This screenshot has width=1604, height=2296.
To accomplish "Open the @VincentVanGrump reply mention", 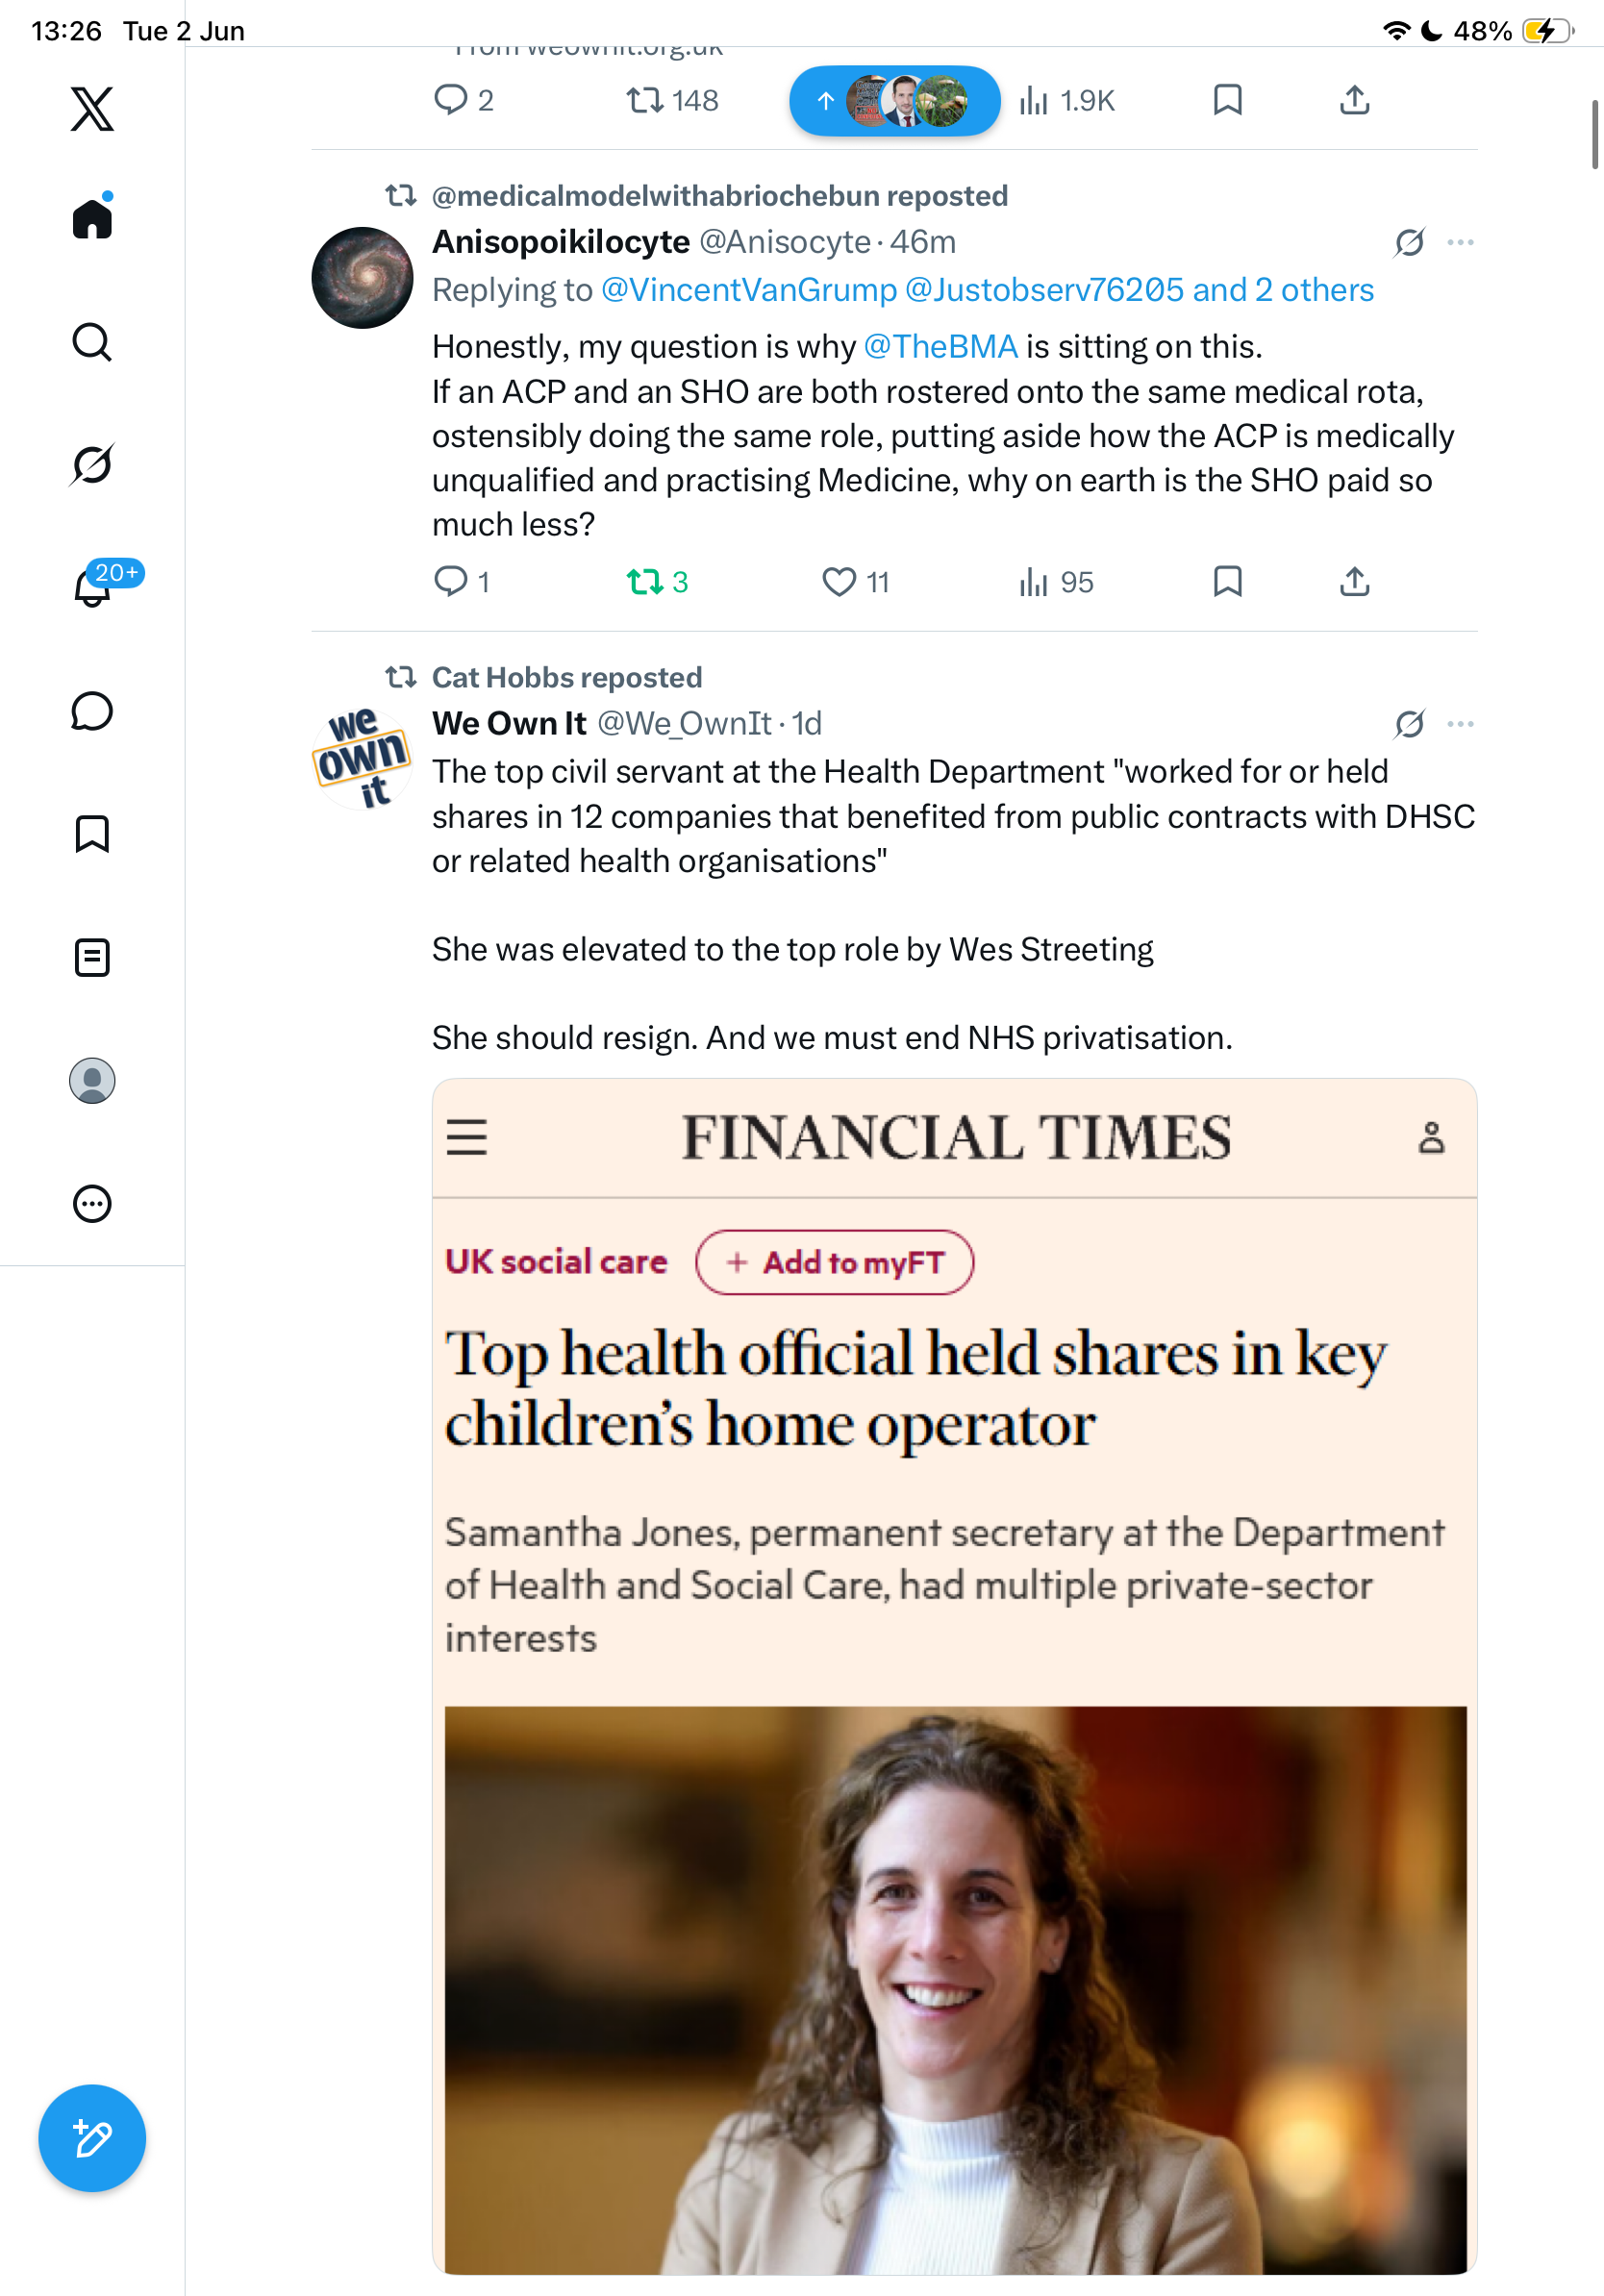I will click(749, 290).
